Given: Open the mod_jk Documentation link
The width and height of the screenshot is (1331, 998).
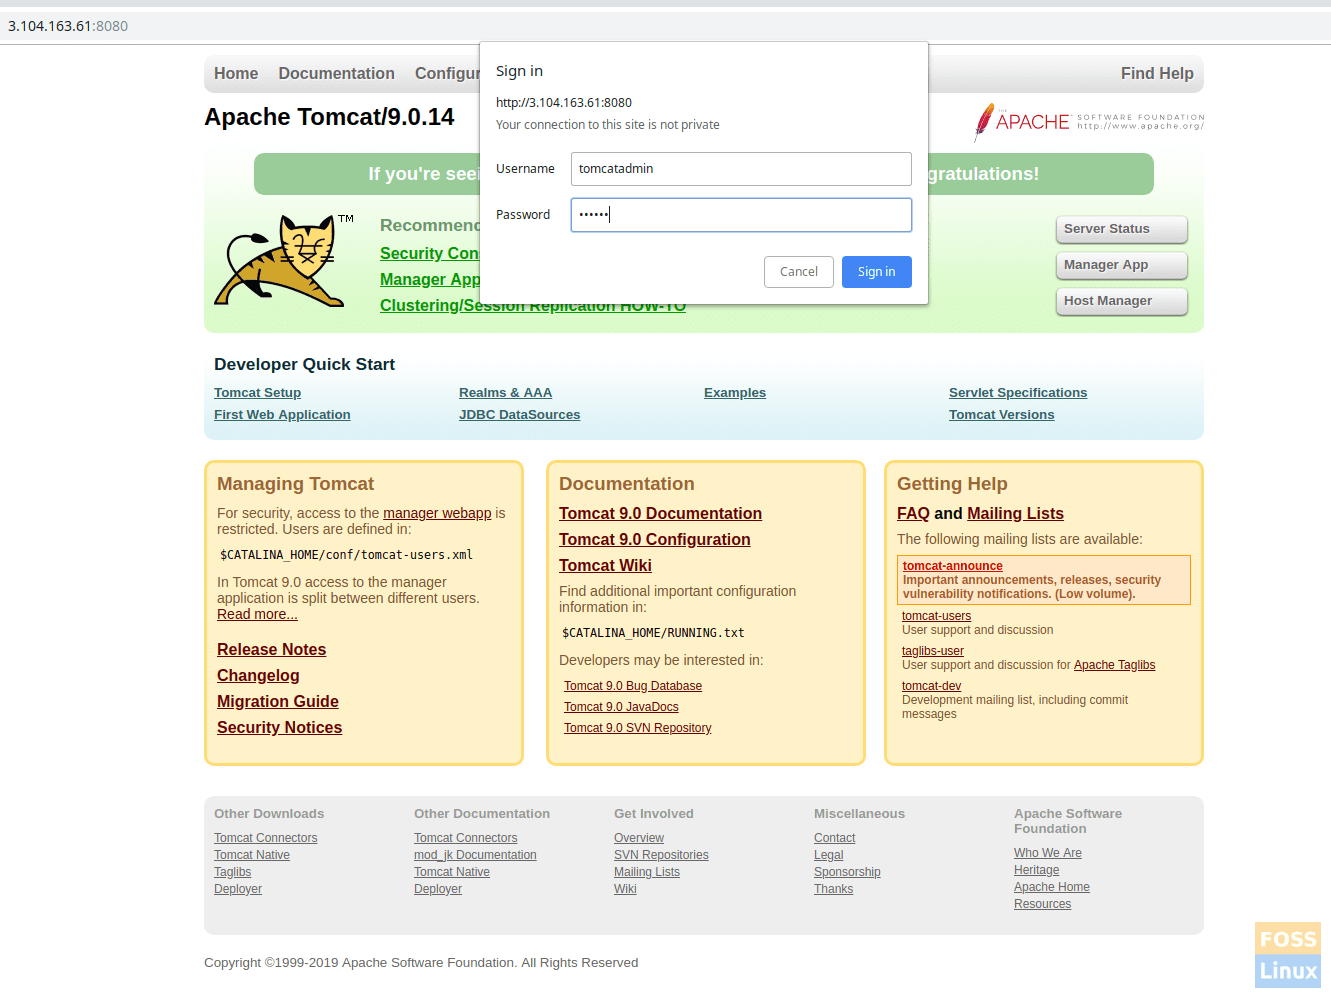Looking at the screenshot, I should click(x=475, y=855).
